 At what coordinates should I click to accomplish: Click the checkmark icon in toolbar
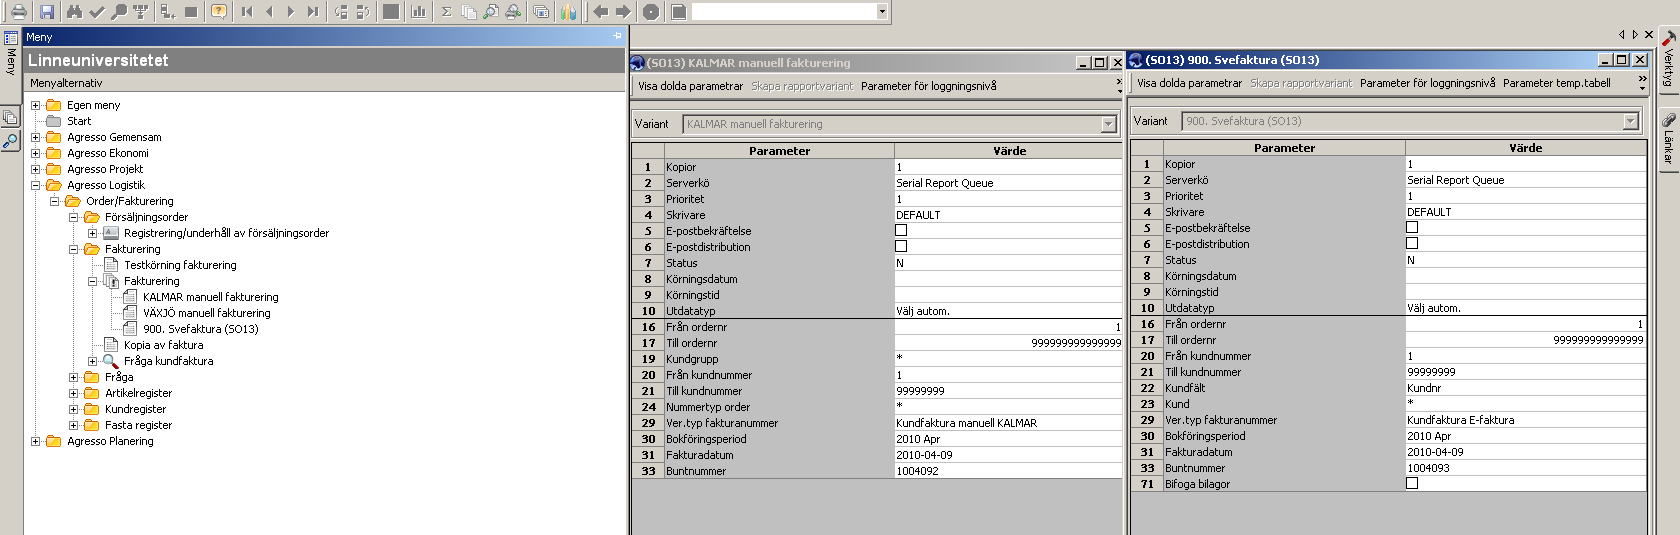tap(96, 12)
